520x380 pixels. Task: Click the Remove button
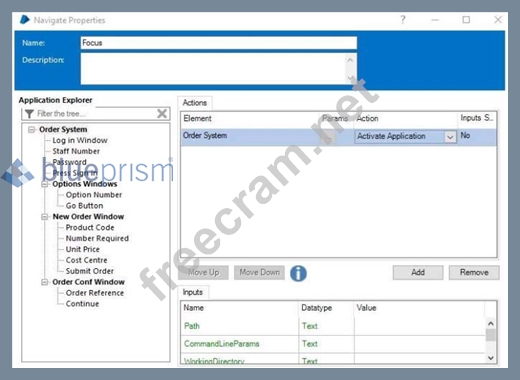pyautogui.click(x=474, y=272)
